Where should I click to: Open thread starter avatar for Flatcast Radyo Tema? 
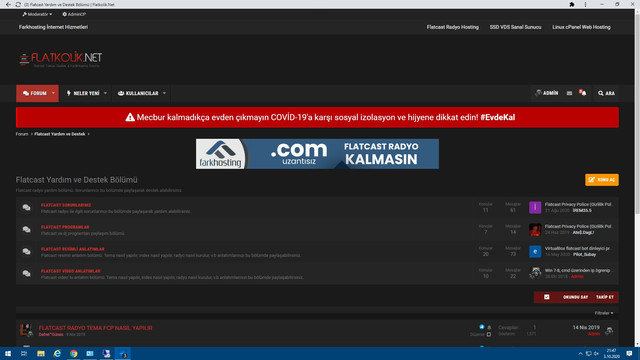click(27, 330)
